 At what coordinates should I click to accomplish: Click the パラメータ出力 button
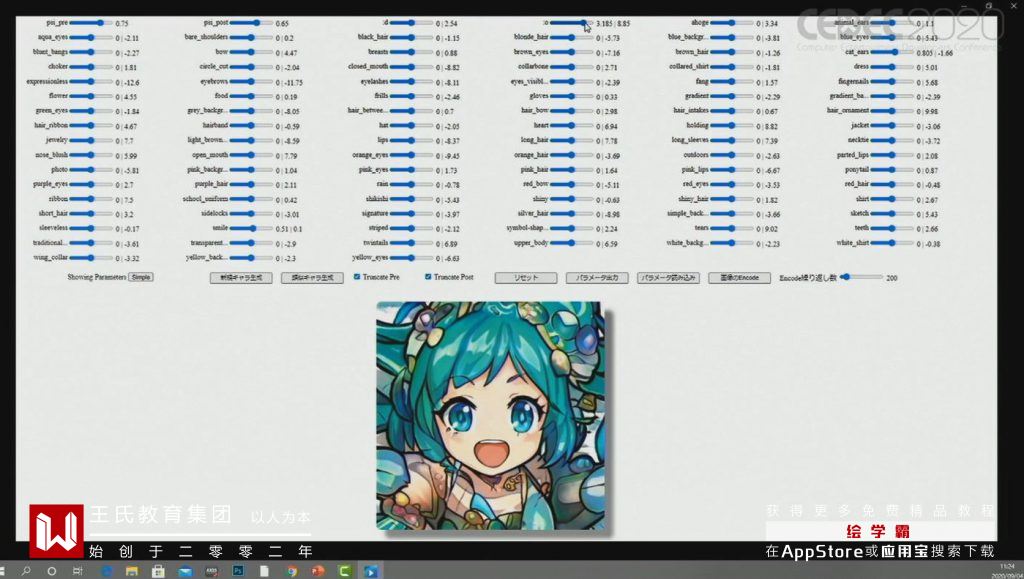pyautogui.click(x=597, y=277)
